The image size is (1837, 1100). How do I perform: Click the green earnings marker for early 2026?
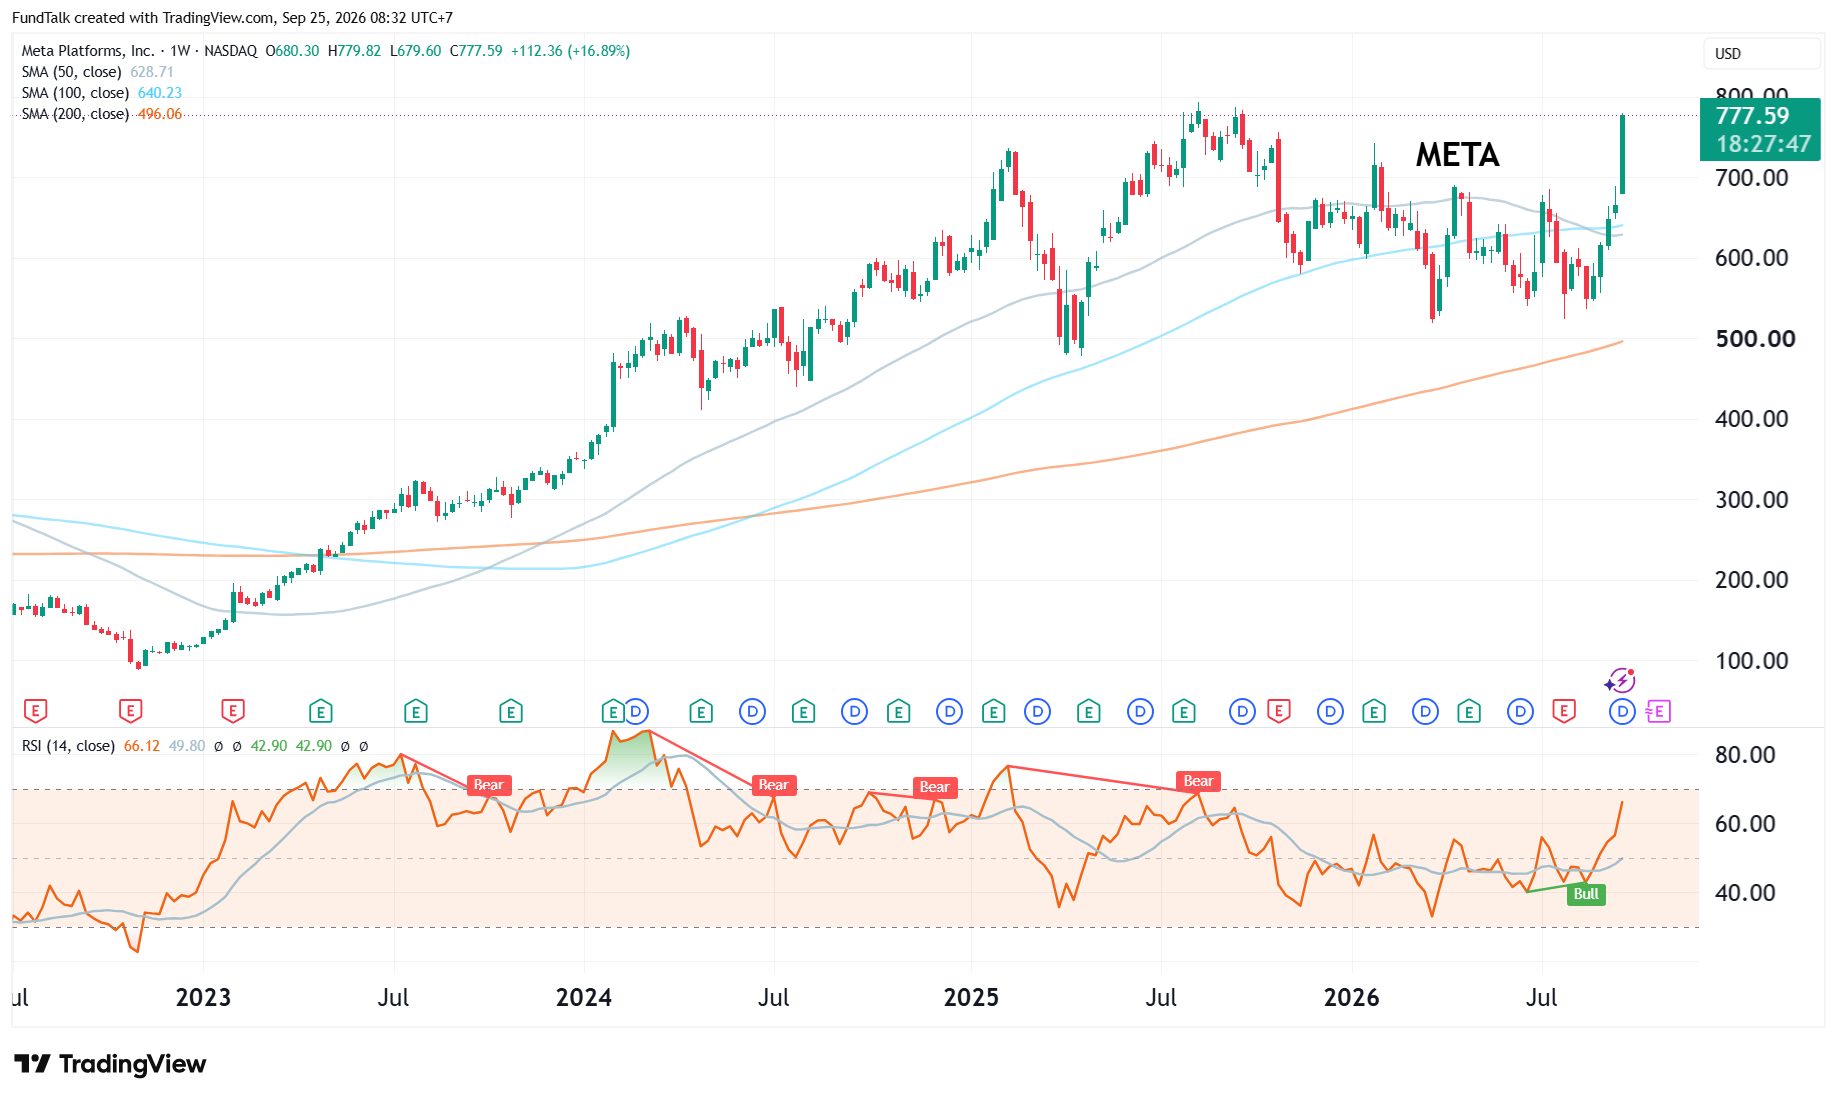[1374, 712]
